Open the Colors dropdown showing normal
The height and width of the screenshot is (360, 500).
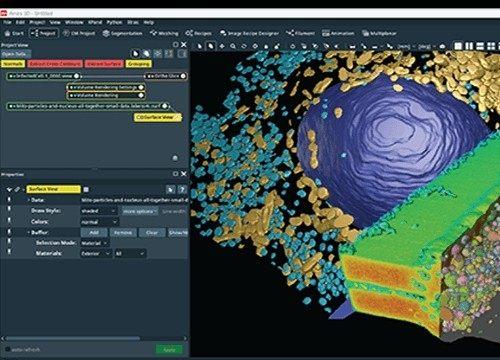click(99, 222)
